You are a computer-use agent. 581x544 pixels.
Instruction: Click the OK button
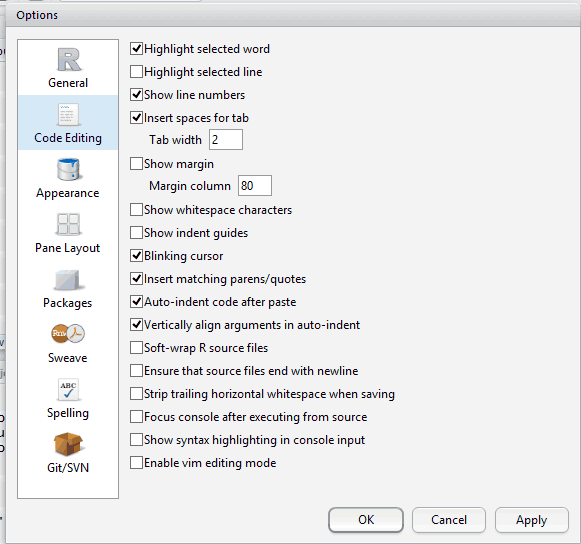[x=366, y=520]
